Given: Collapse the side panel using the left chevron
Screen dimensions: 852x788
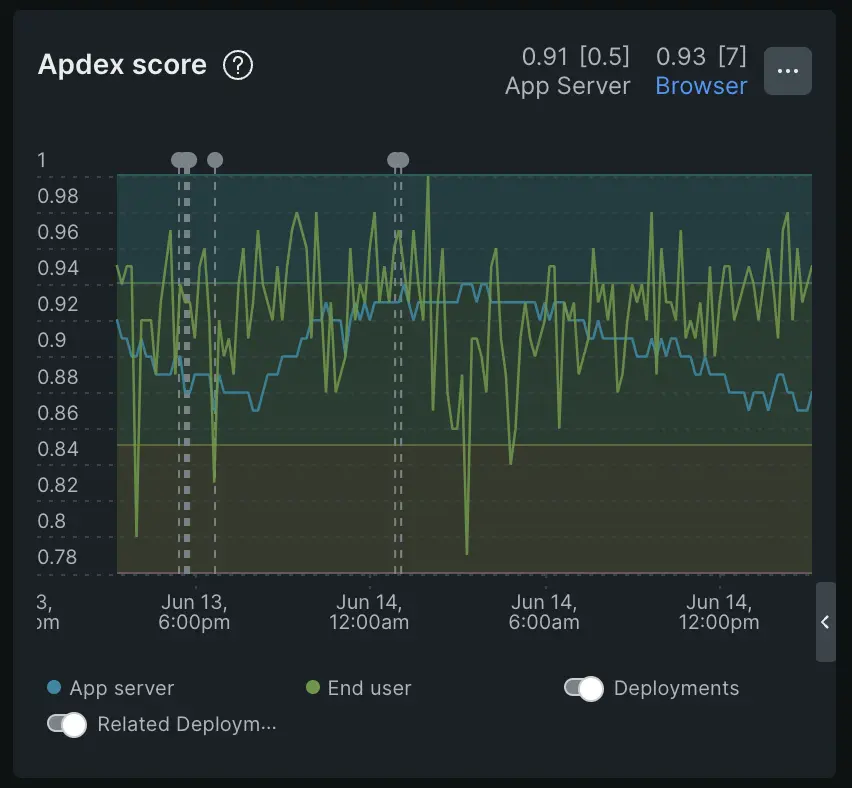Looking at the screenshot, I should [x=825, y=622].
